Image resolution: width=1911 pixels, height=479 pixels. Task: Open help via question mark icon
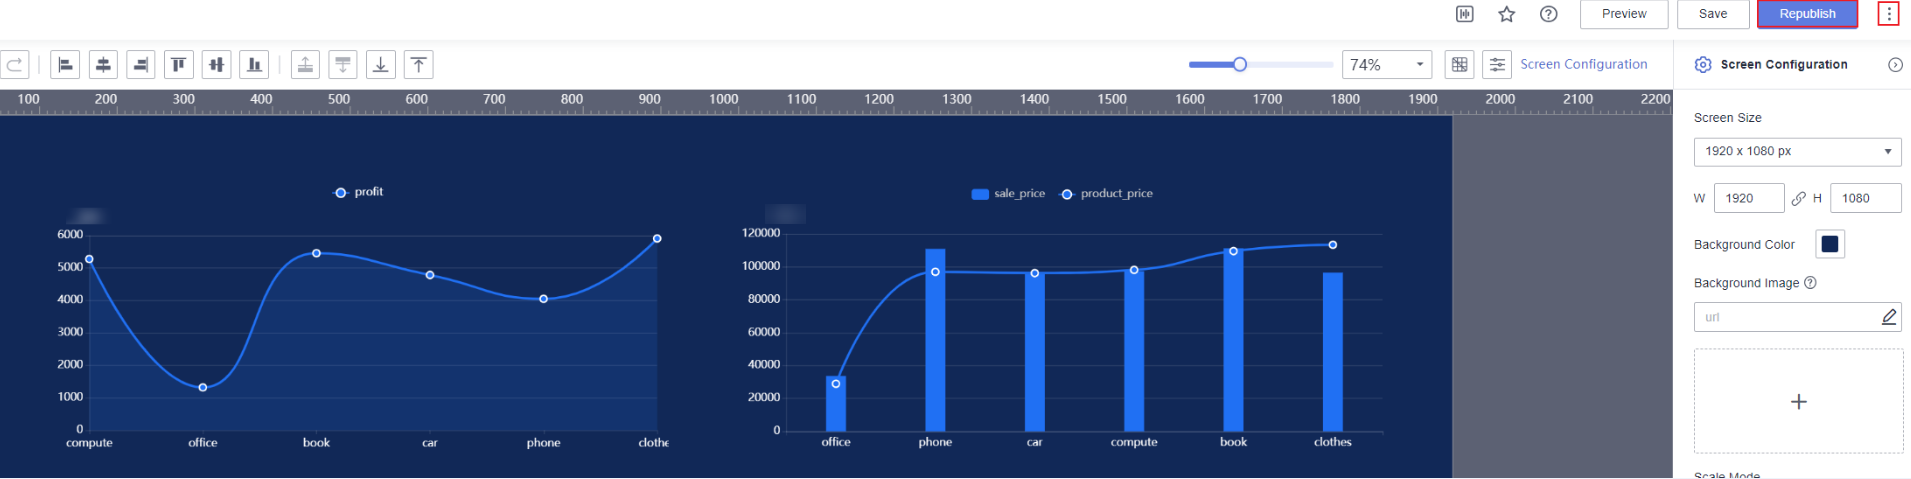point(1549,14)
